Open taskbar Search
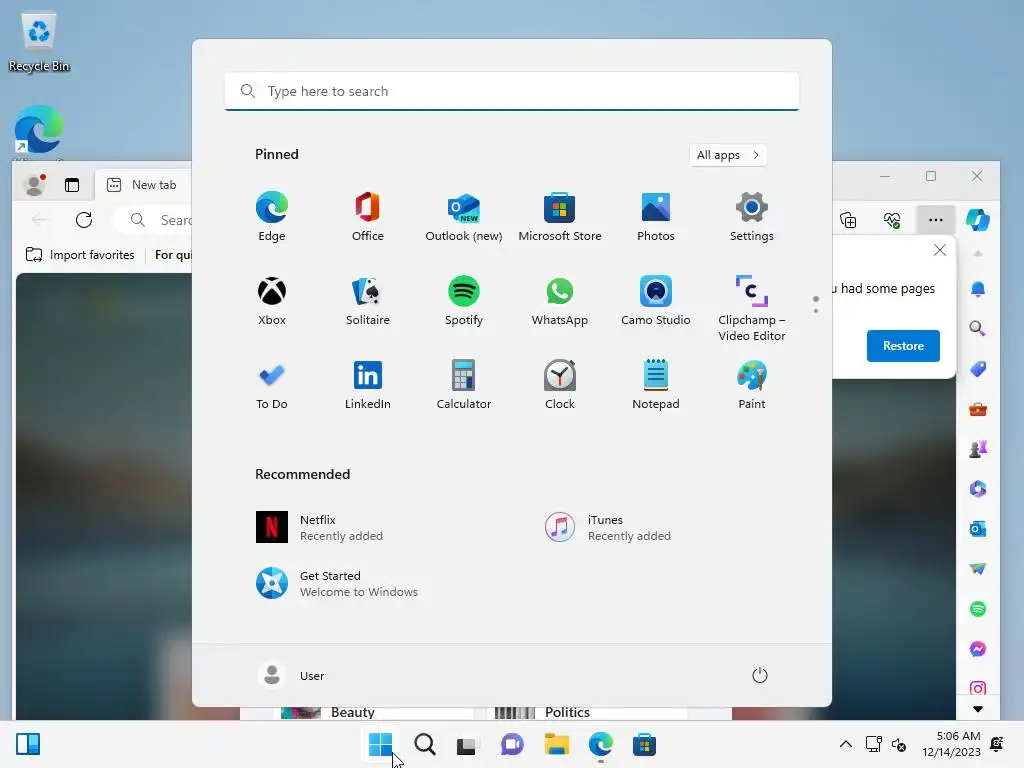This screenshot has width=1024, height=768. (424, 744)
